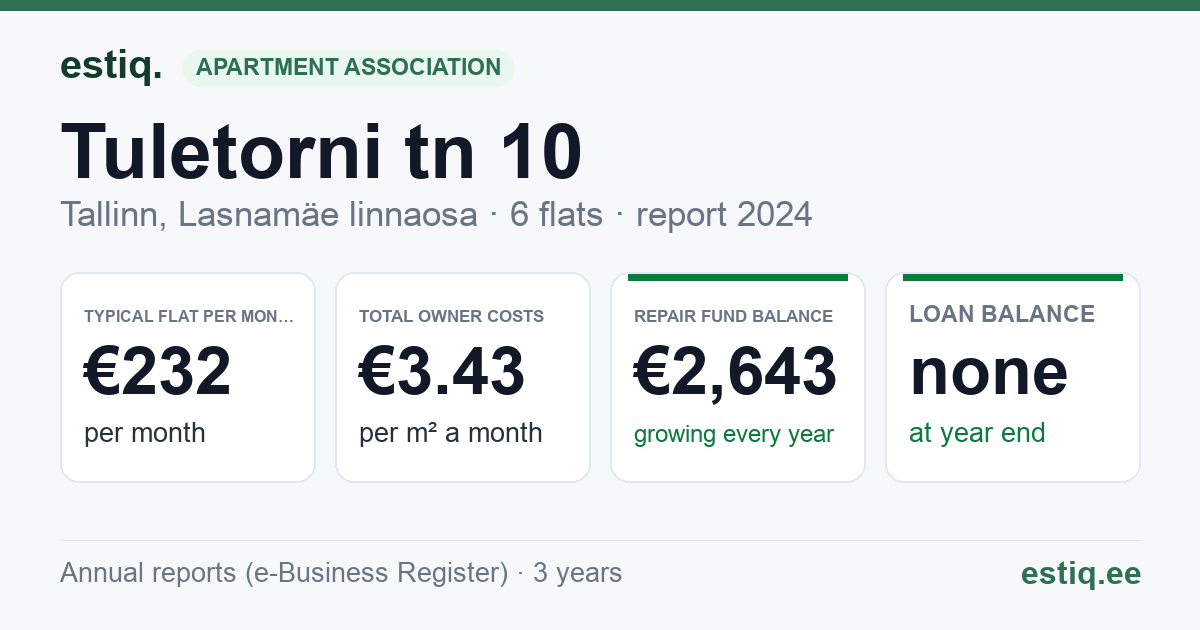Click 'growing every year' text
Screen dimensions: 1200x630
point(734,435)
